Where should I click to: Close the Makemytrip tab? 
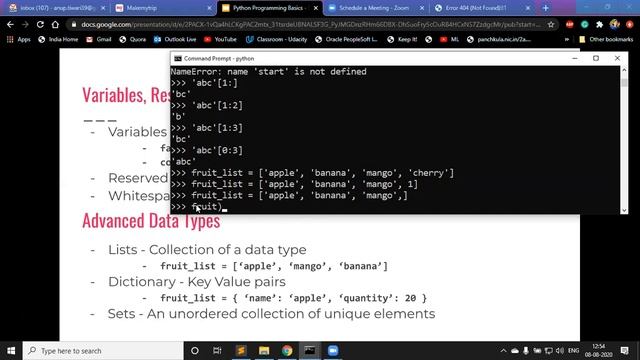point(209,8)
